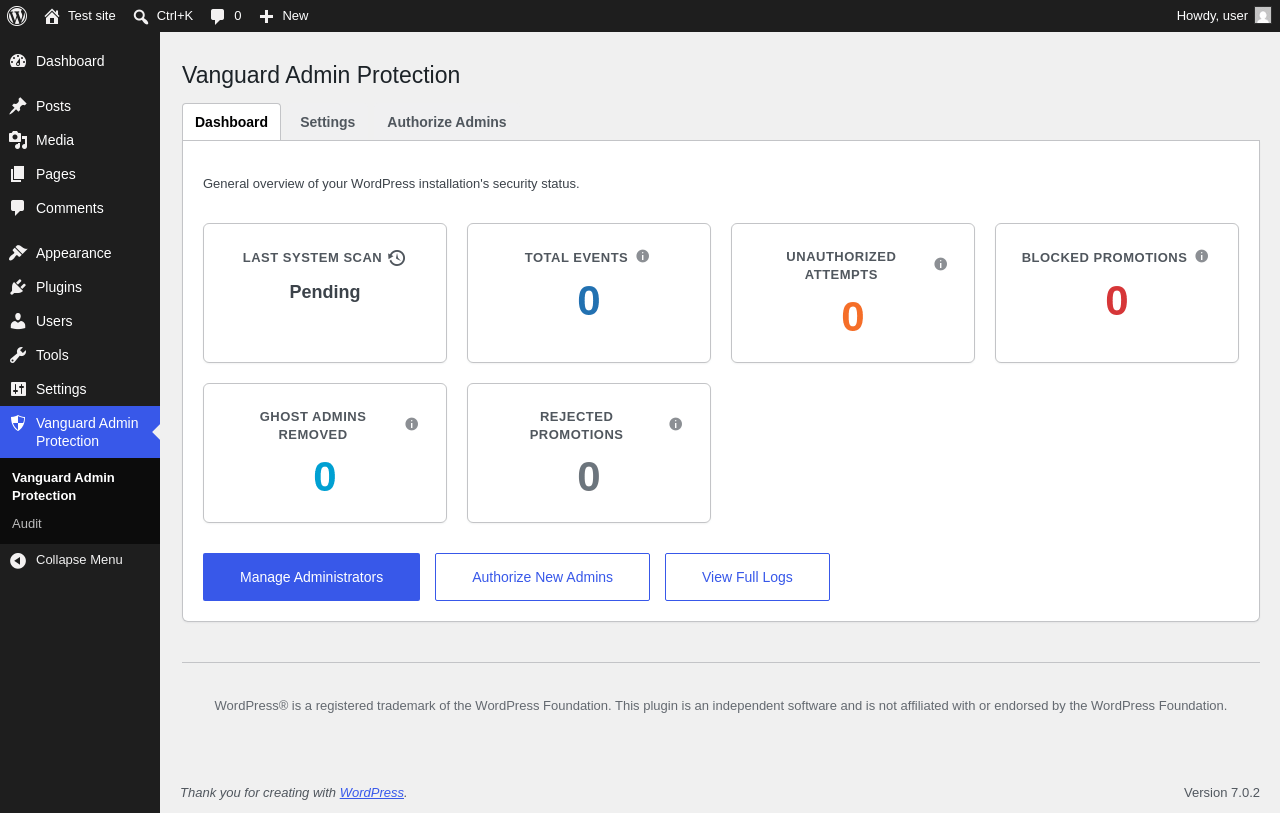The height and width of the screenshot is (813, 1280).
Task: Click the Vanguard Admin Protection page heading
Action: 321,75
